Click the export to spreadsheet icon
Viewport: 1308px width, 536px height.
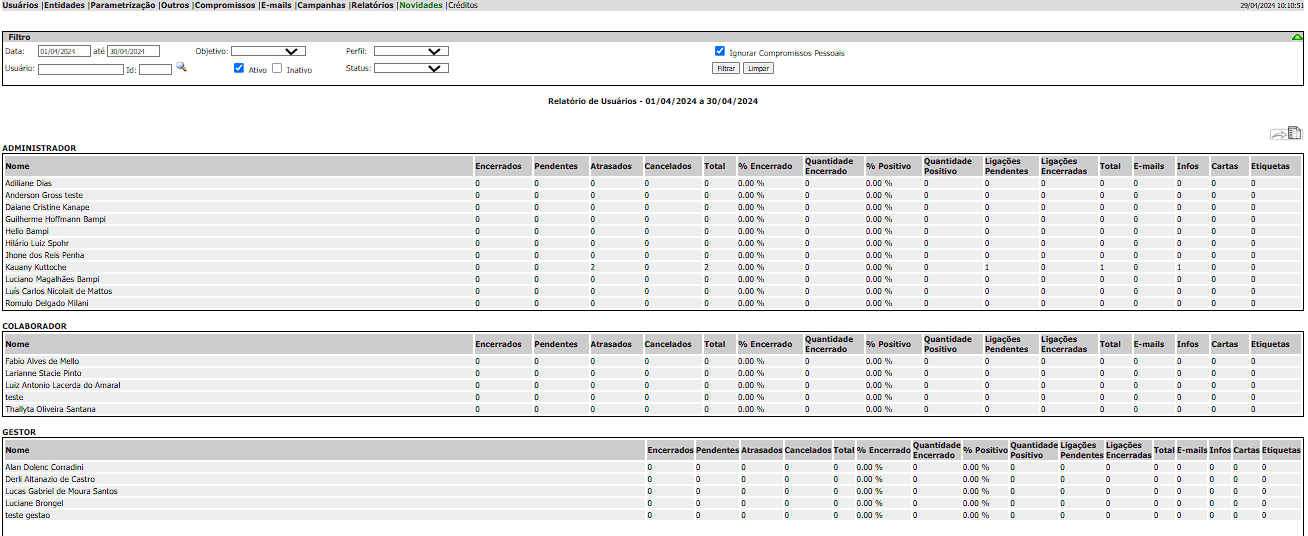[1286, 133]
